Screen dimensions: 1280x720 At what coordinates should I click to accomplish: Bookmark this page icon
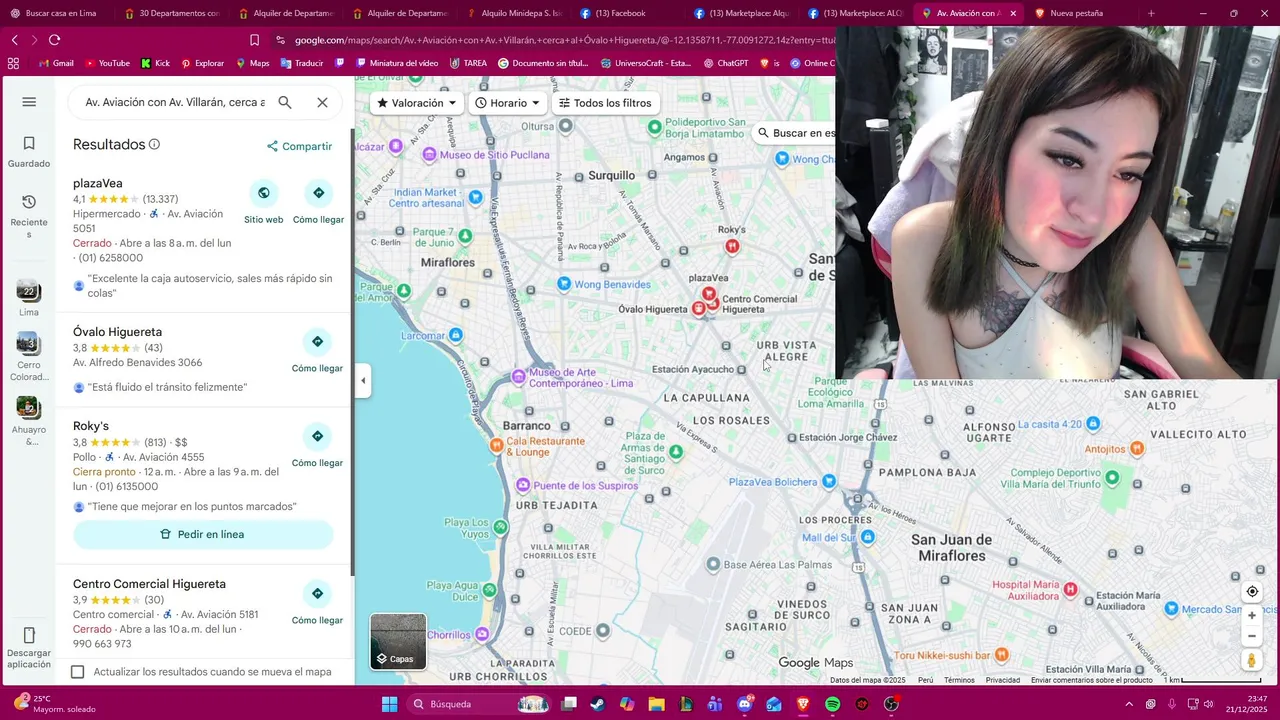tap(254, 40)
